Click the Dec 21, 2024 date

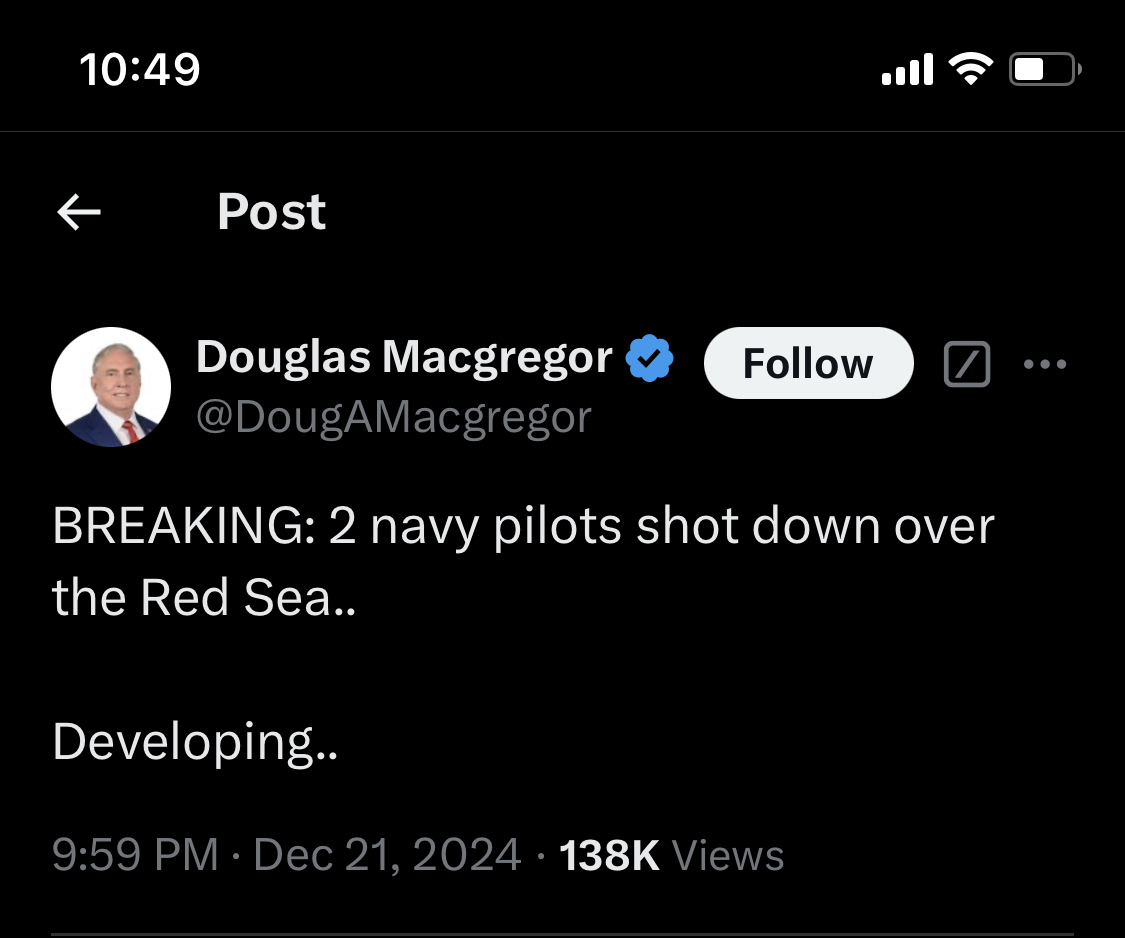[387, 856]
